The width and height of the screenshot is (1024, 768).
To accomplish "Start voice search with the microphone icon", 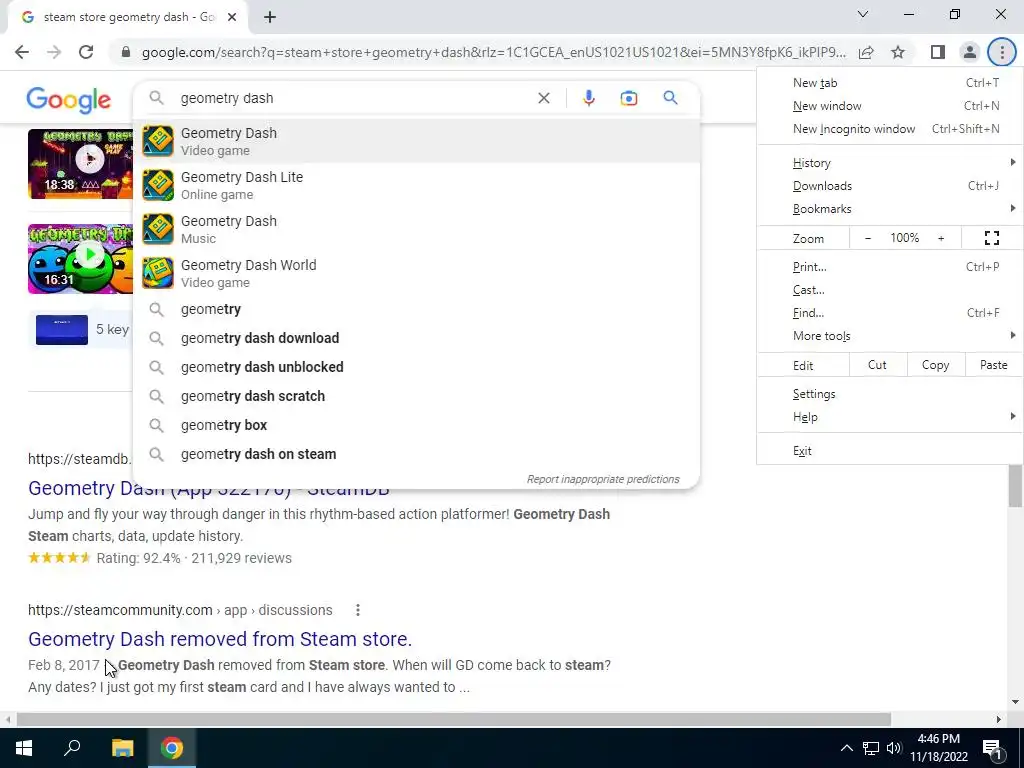I will [x=588, y=98].
